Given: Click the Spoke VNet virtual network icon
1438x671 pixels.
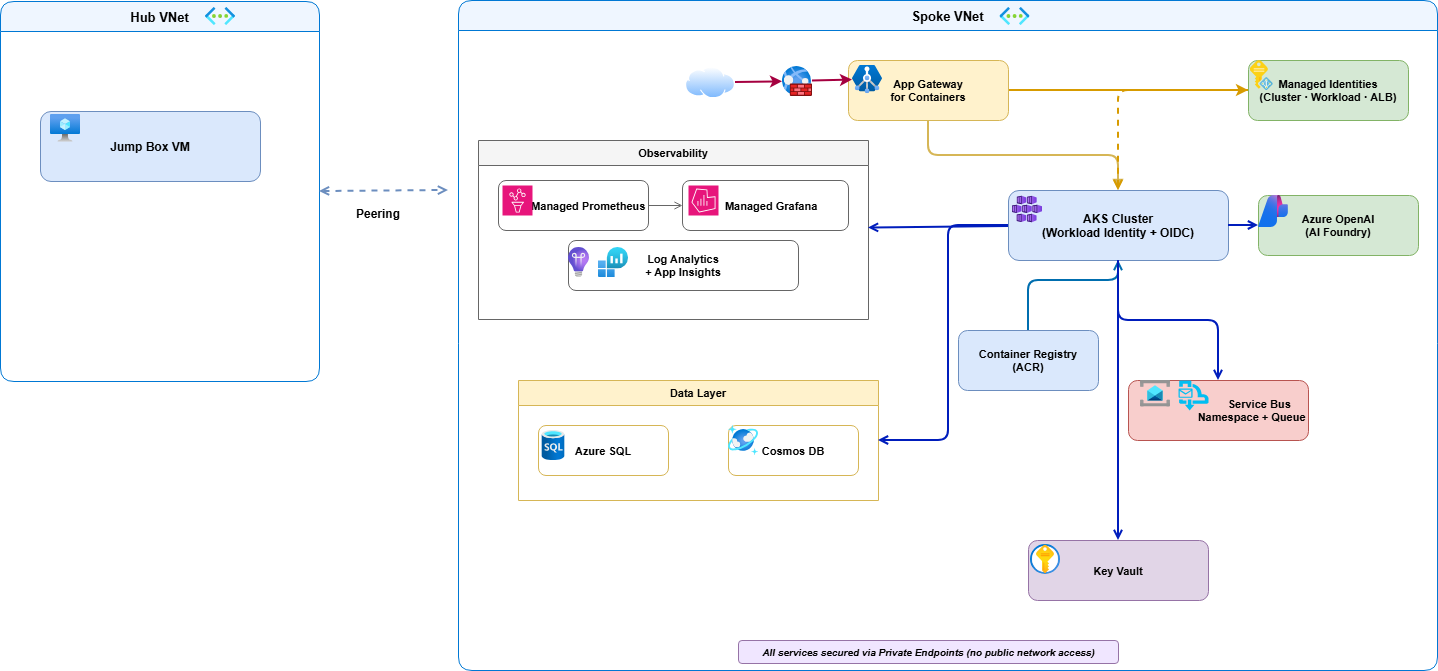Looking at the screenshot, I should tap(1014, 17).
